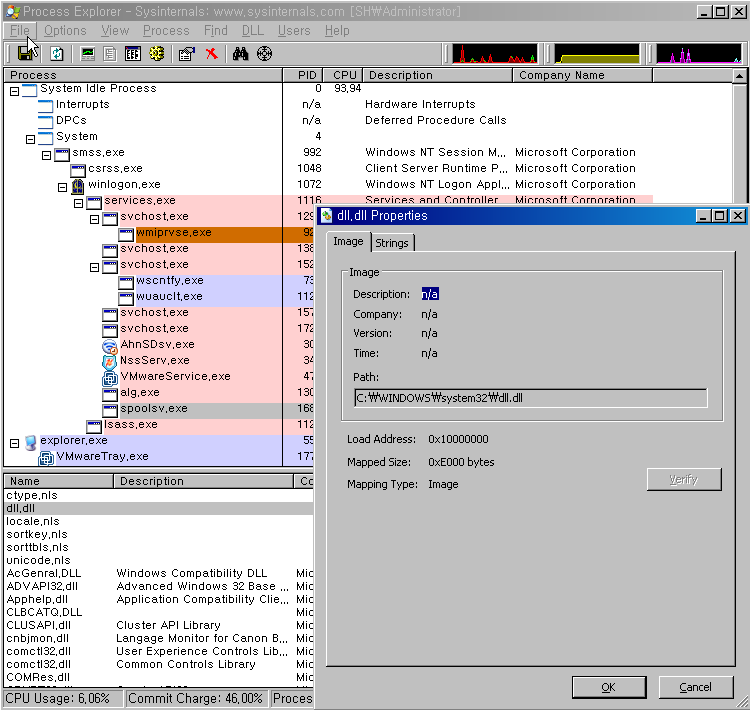Click Cancel in dll.dll Properties

[x=695, y=687]
